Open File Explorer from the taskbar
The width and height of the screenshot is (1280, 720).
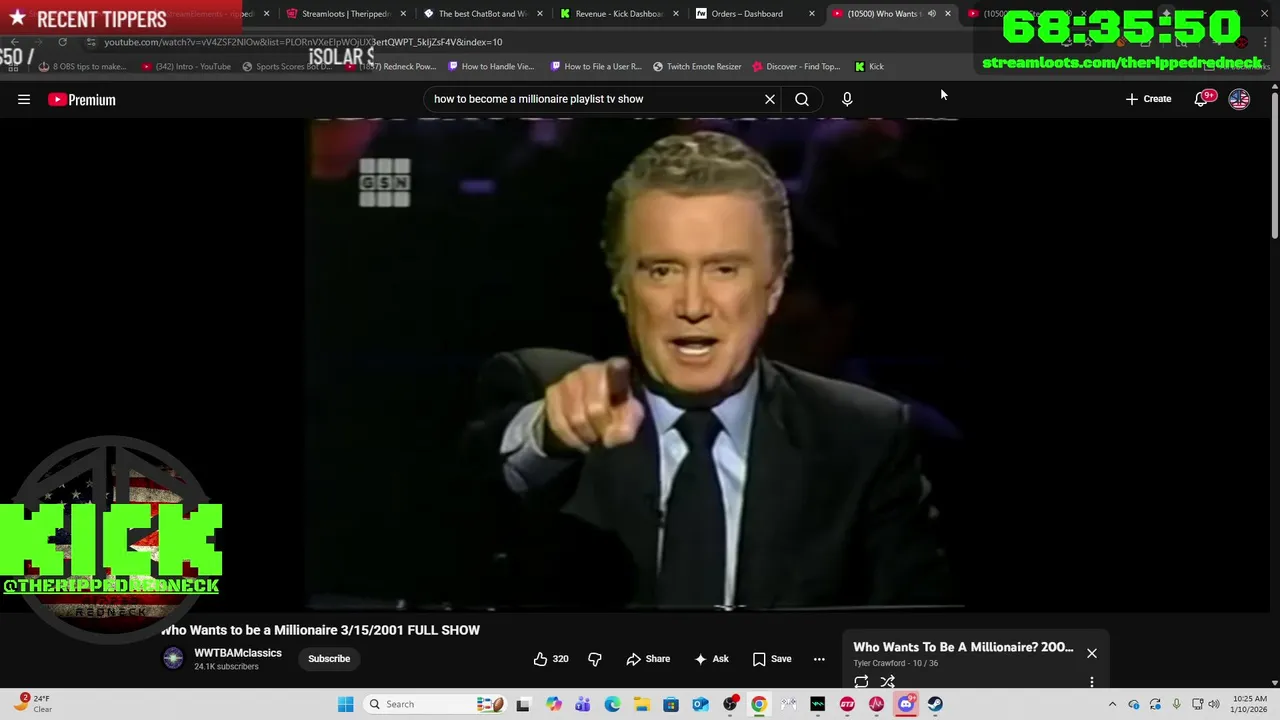642,704
